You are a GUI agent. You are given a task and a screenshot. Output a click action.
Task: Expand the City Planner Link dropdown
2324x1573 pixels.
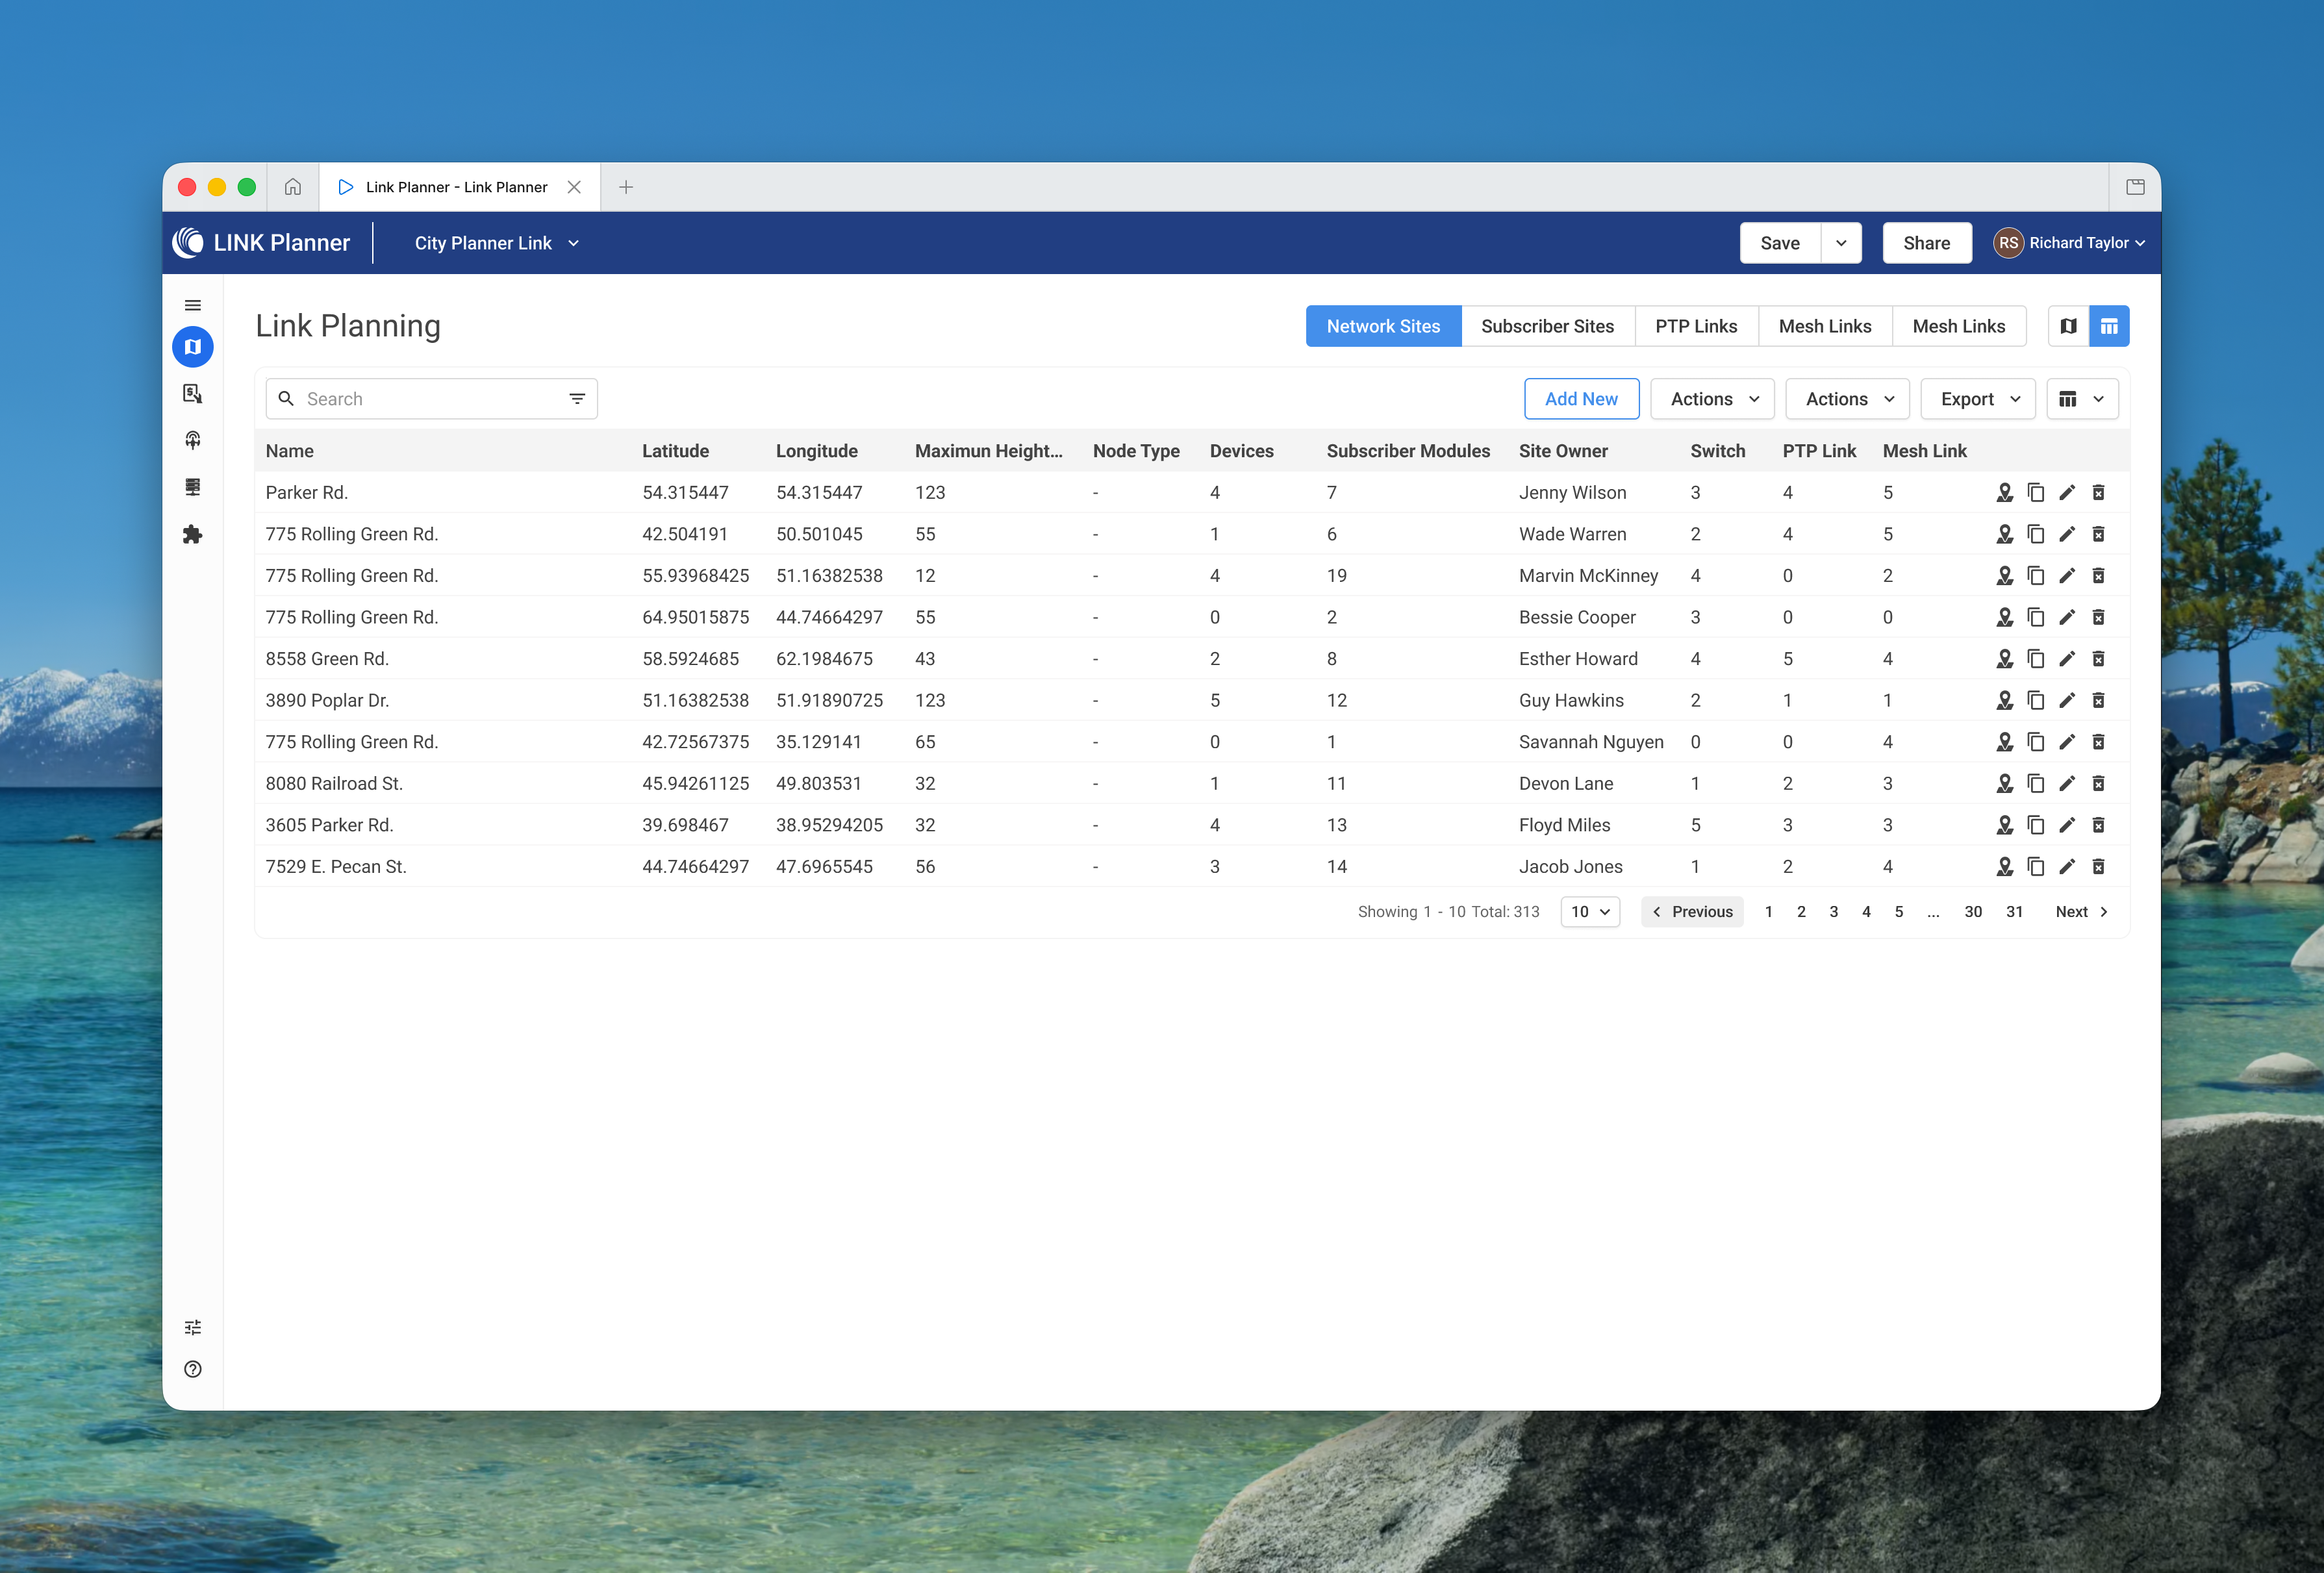(x=497, y=243)
